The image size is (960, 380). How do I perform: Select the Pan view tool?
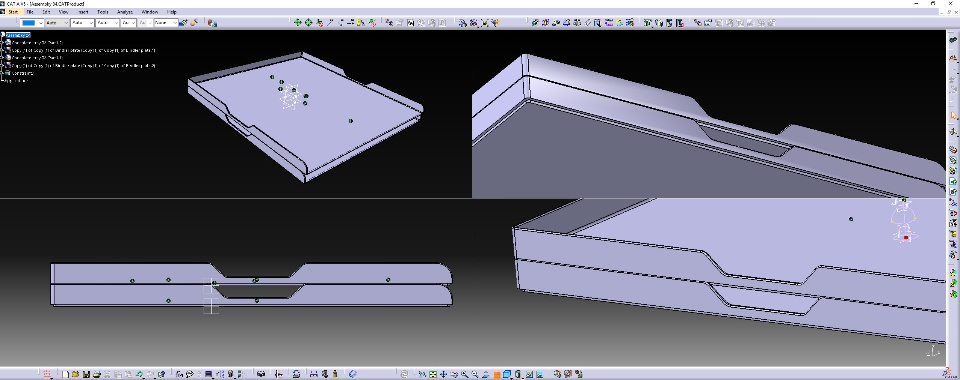443,374
